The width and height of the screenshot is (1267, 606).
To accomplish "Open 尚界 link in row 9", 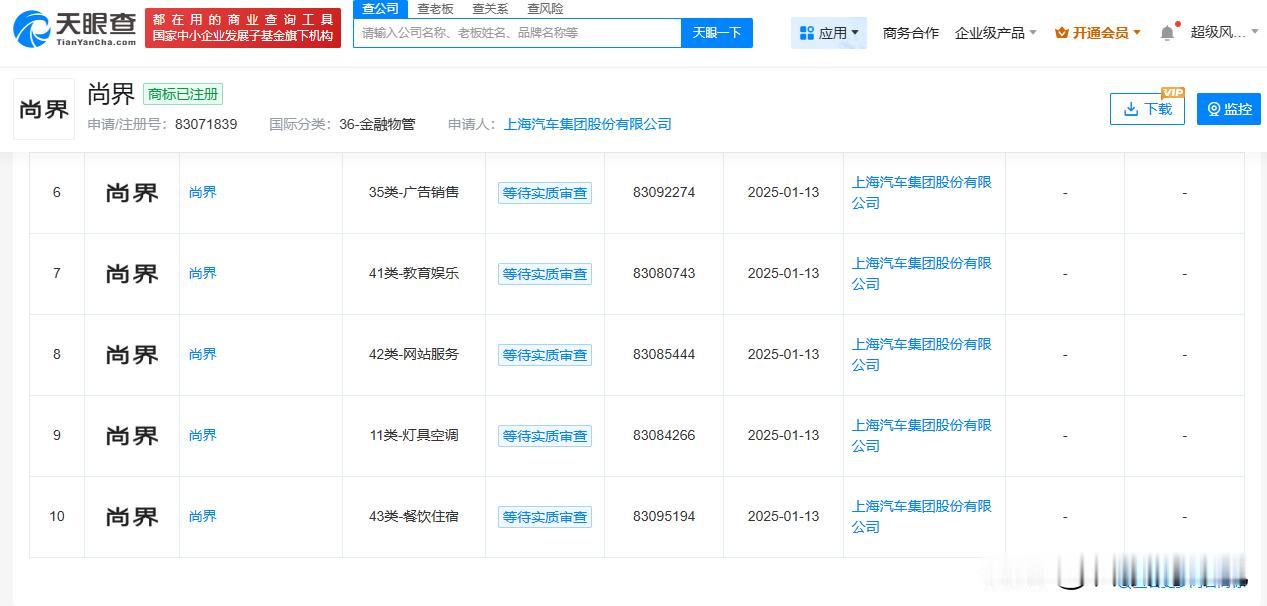I will click(203, 435).
